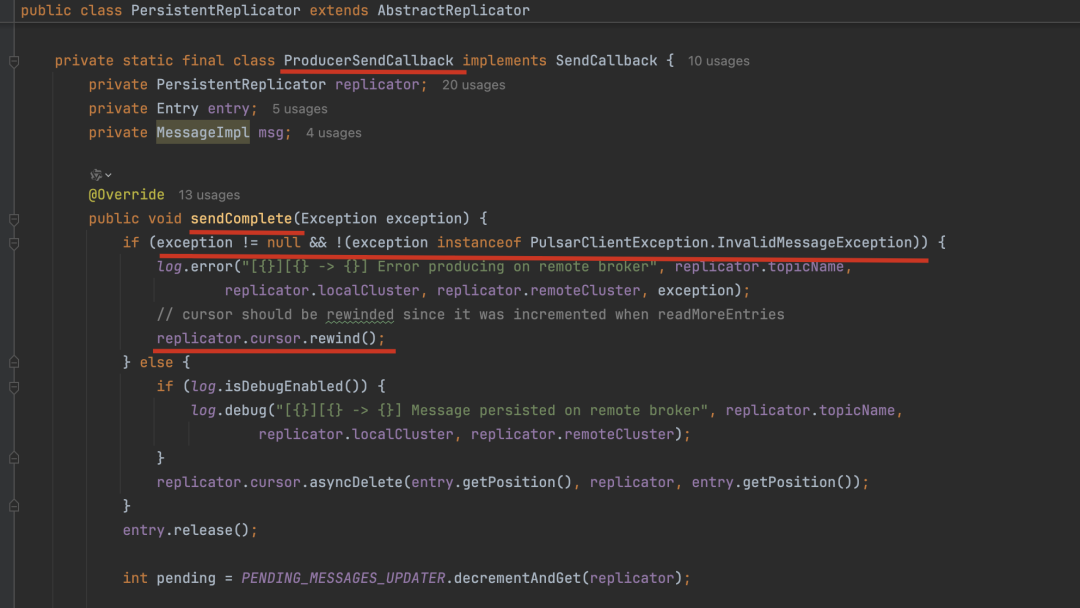Click the sendComplete method name

(x=241, y=218)
